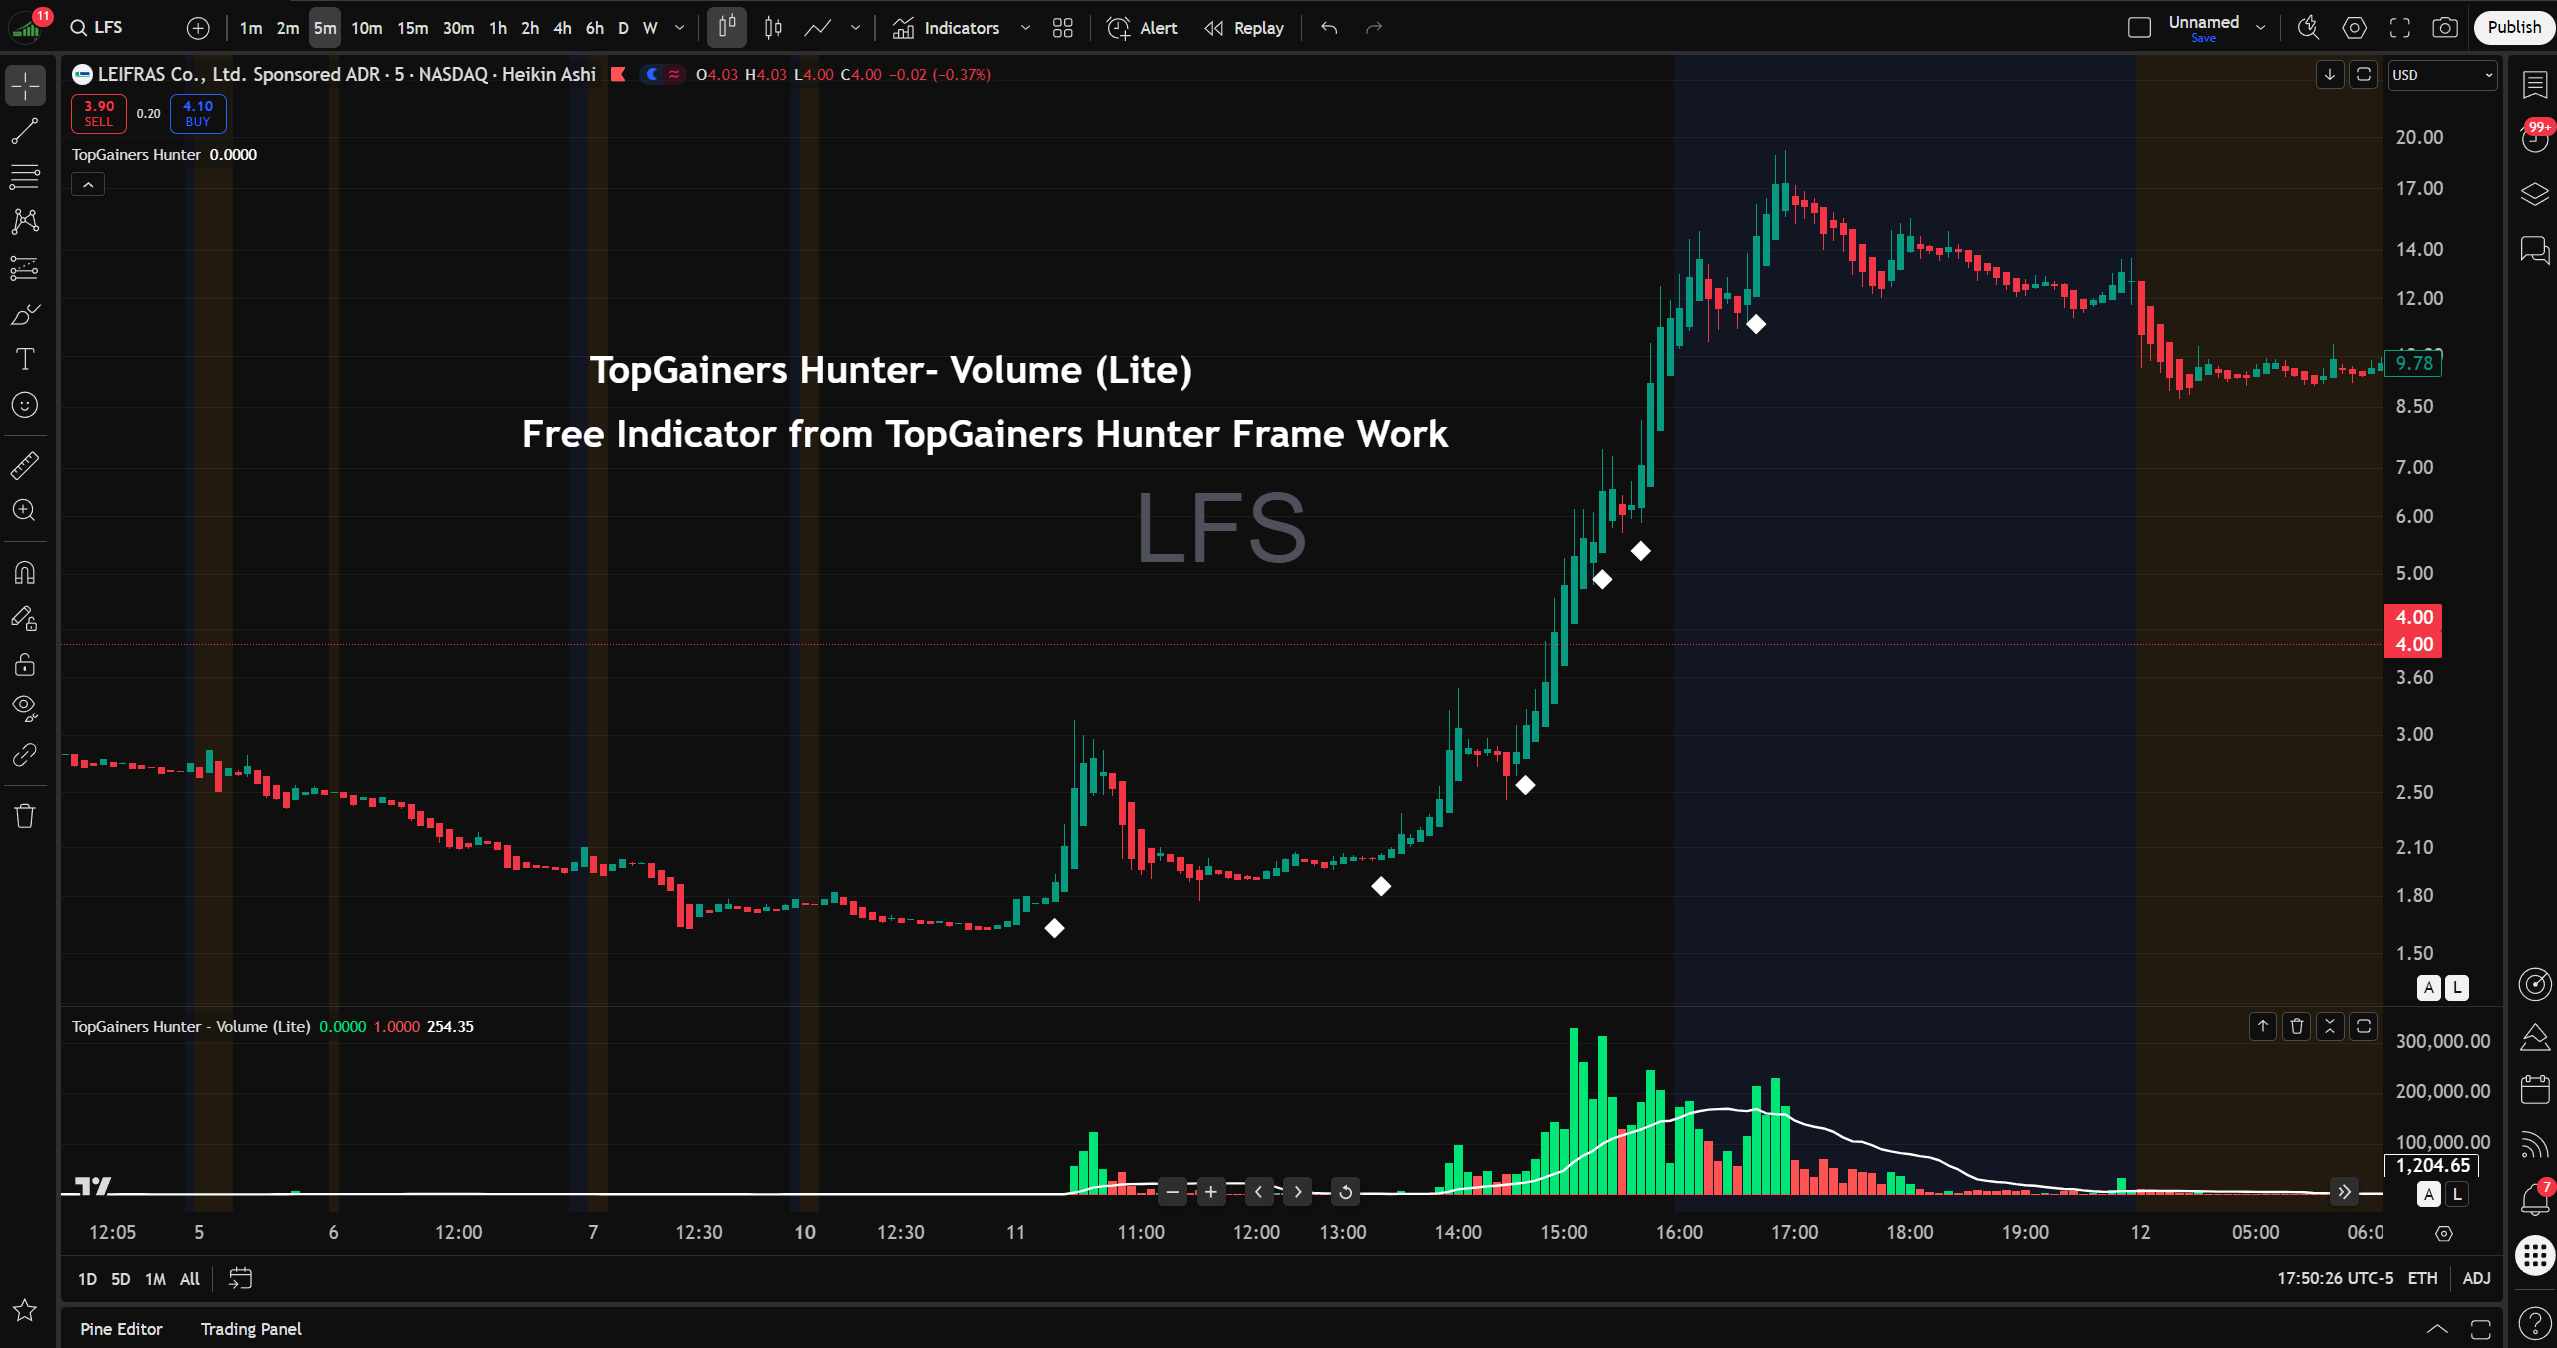Switch to the Trading Panel tab
2557x1348 pixels.
[250, 1329]
